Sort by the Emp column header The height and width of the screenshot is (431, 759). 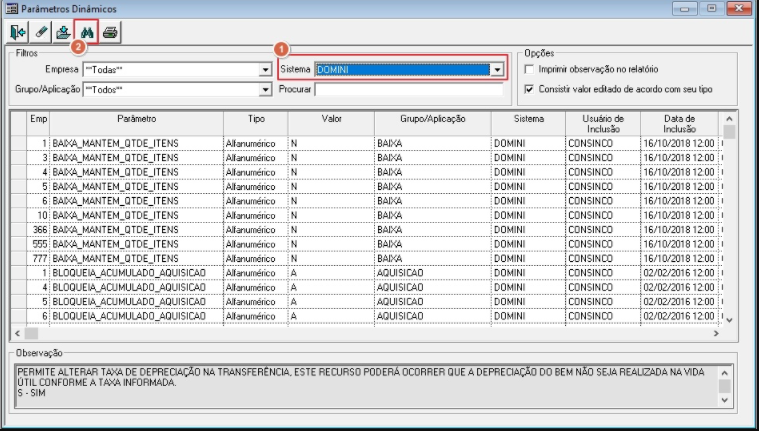[x=38, y=123]
